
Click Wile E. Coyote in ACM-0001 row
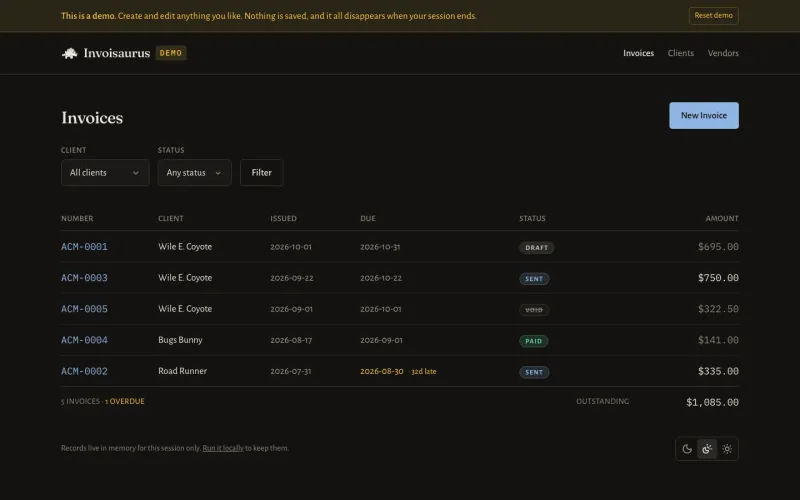tap(185, 246)
